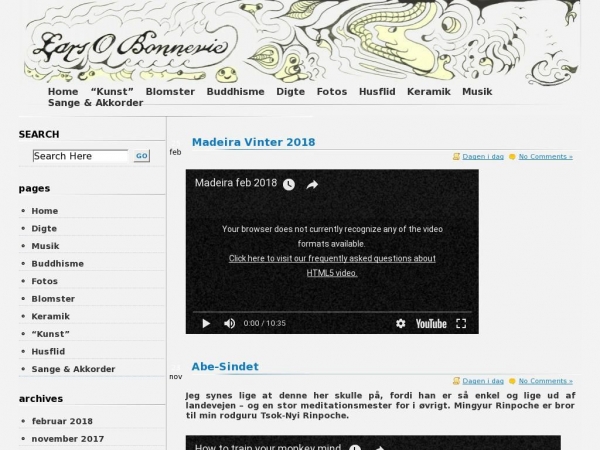Open HTML5 video FAQ link in player
The image size is (600, 450).
click(x=332, y=266)
